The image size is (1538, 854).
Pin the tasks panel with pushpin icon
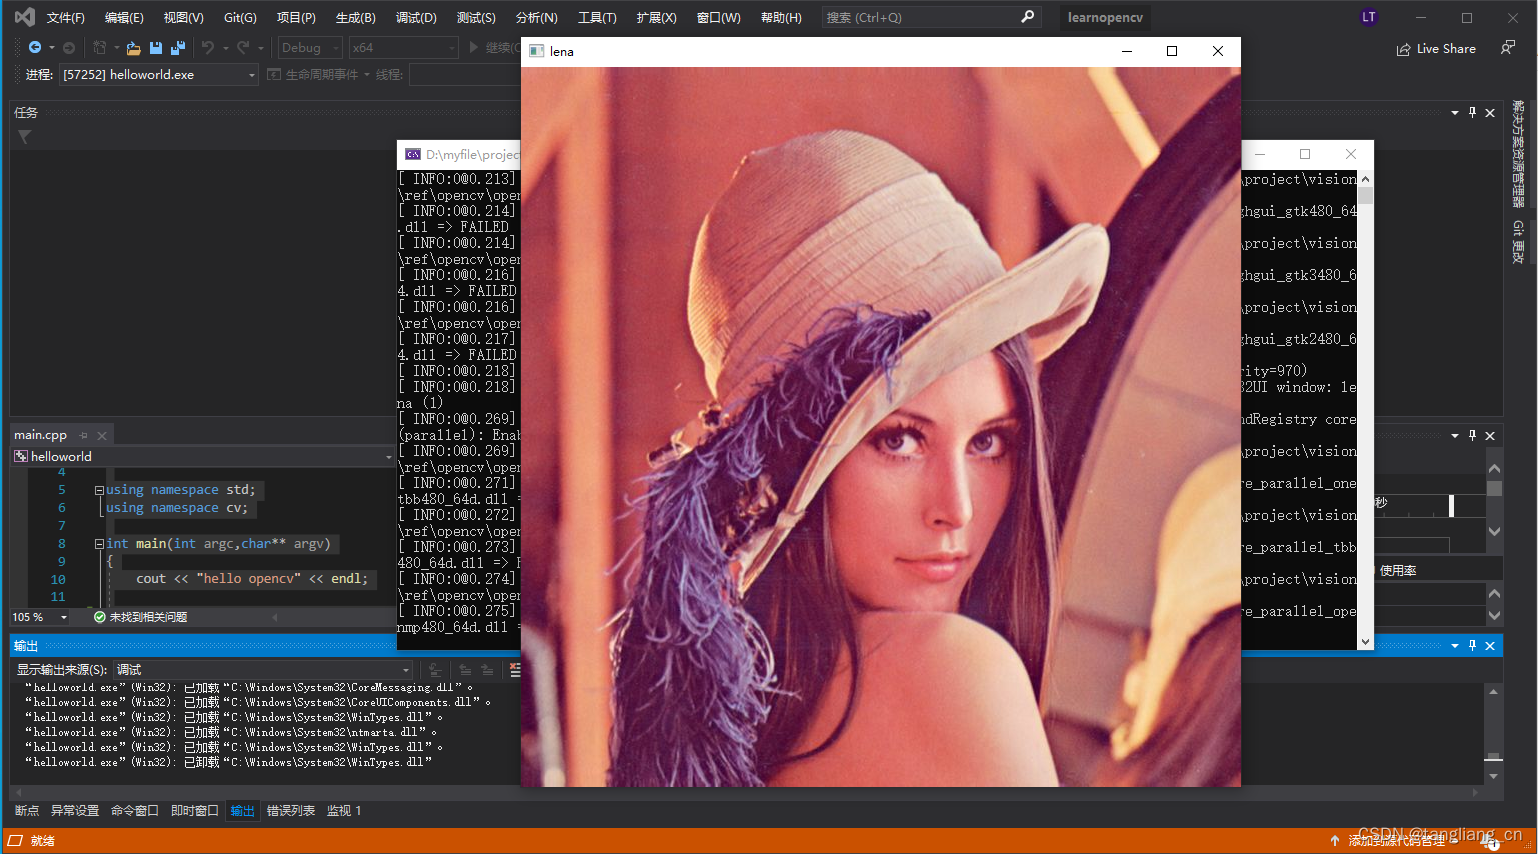1472,113
